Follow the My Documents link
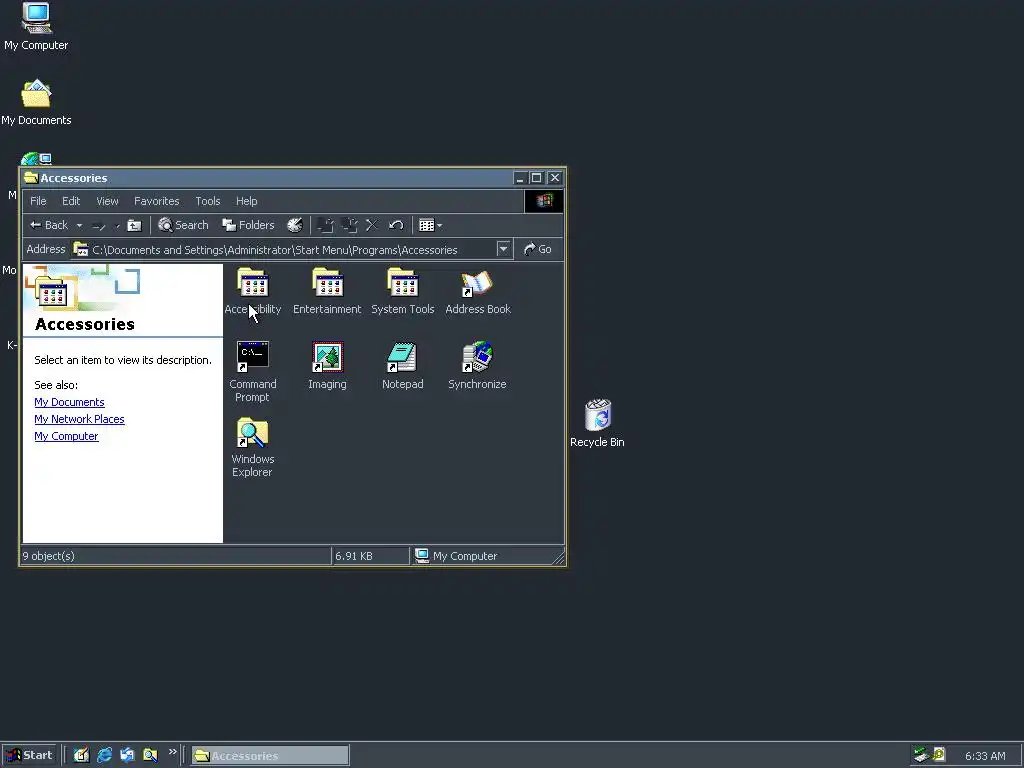 [x=69, y=402]
